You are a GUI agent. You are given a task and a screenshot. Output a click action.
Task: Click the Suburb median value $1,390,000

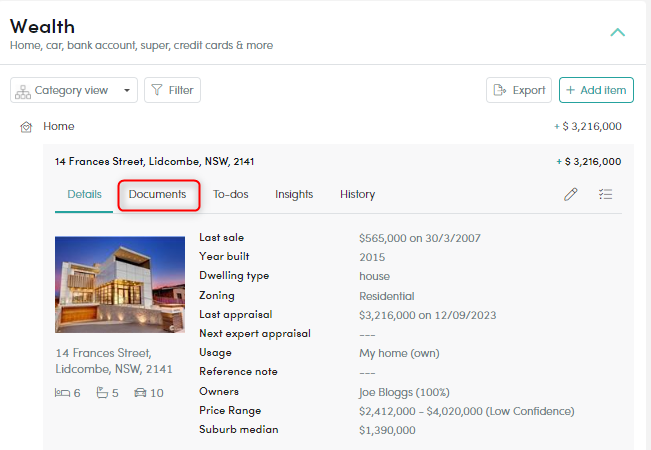(x=387, y=430)
